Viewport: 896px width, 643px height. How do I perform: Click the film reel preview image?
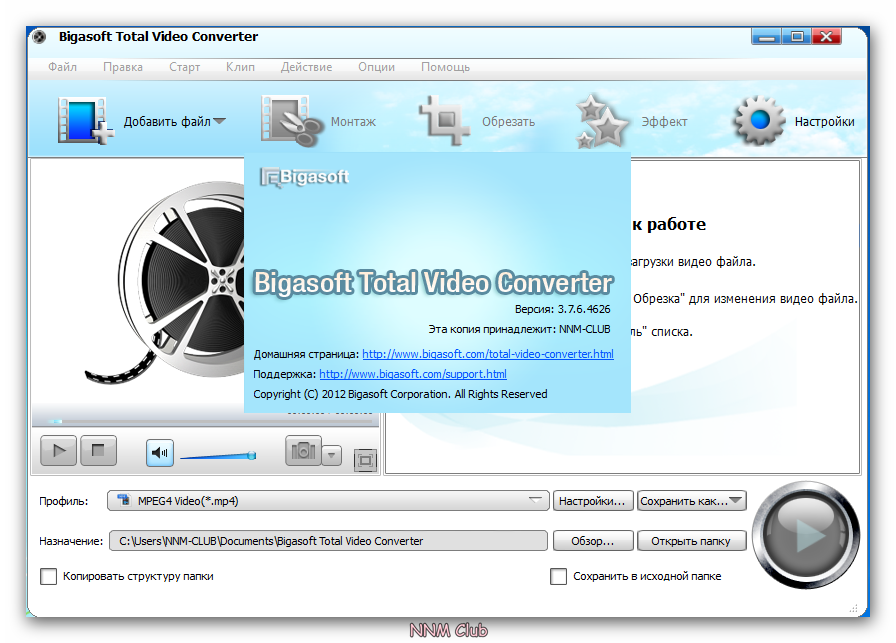[166, 282]
